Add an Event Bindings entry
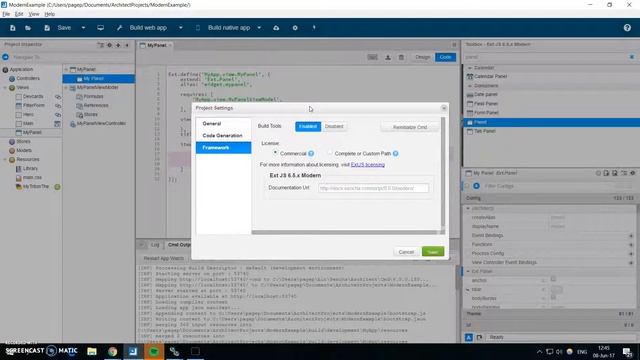Viewport: 640px width, 360px height. (x=631, y=236)
